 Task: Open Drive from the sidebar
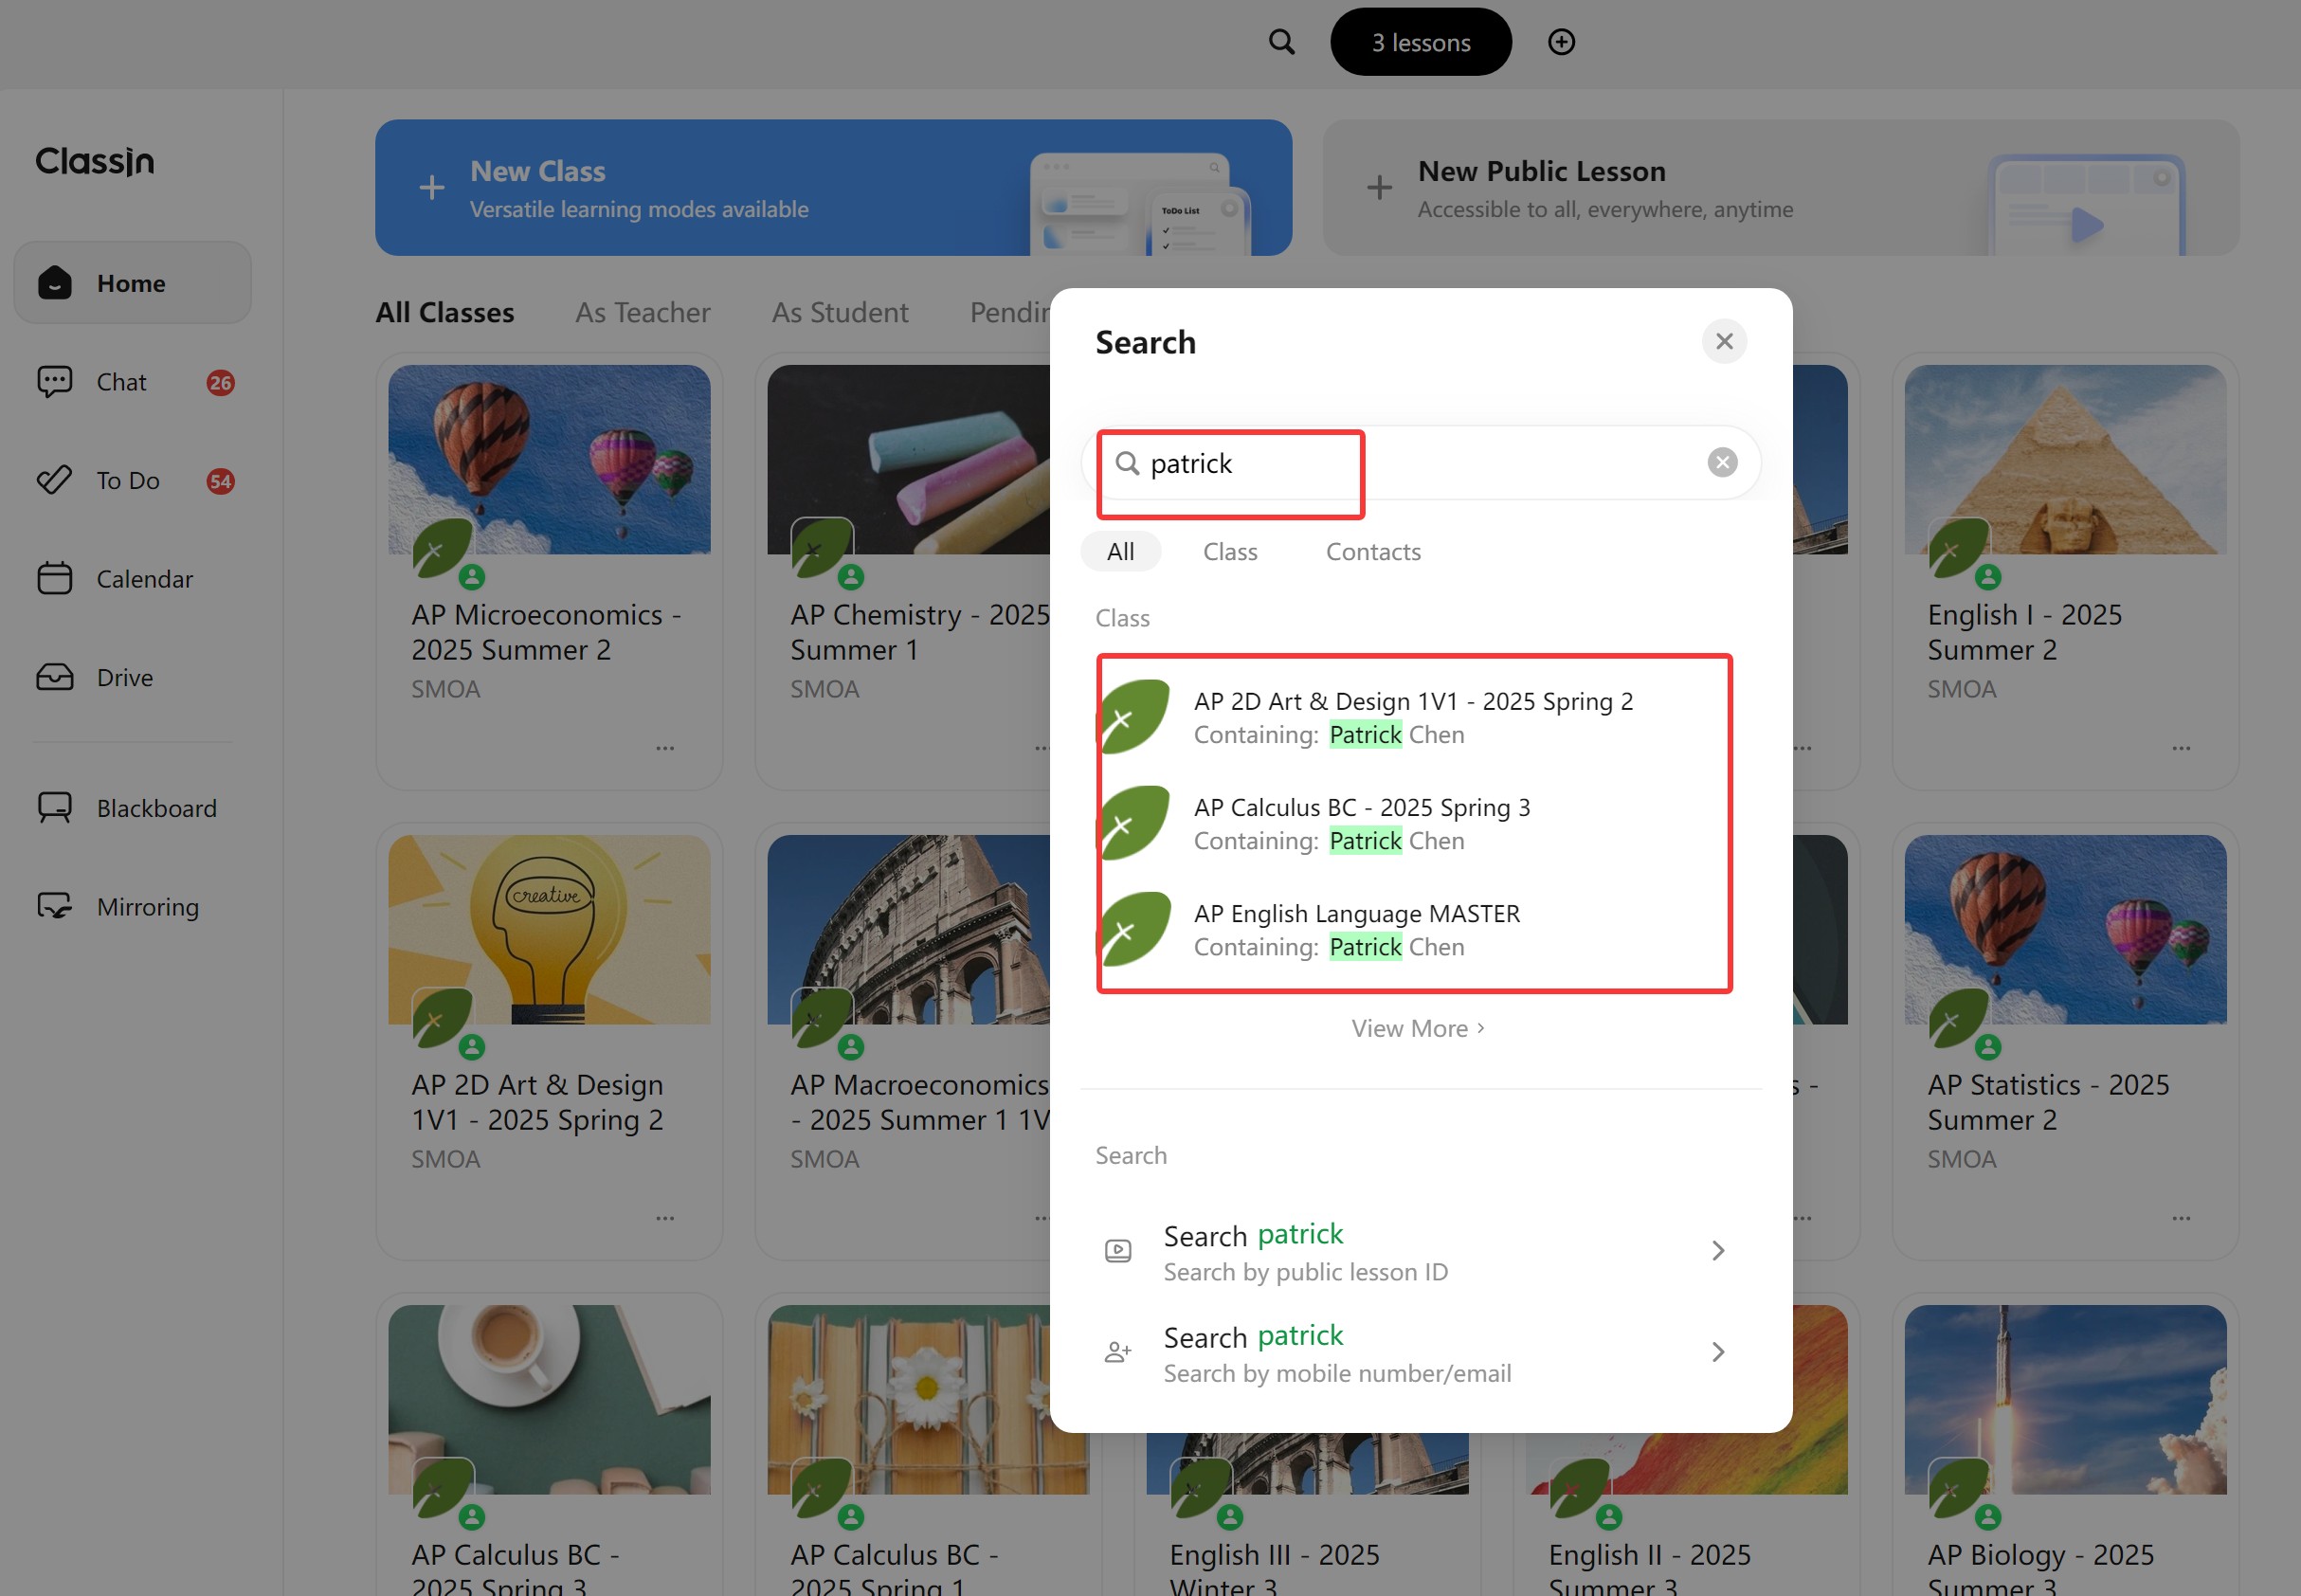[x=125, y=677]
